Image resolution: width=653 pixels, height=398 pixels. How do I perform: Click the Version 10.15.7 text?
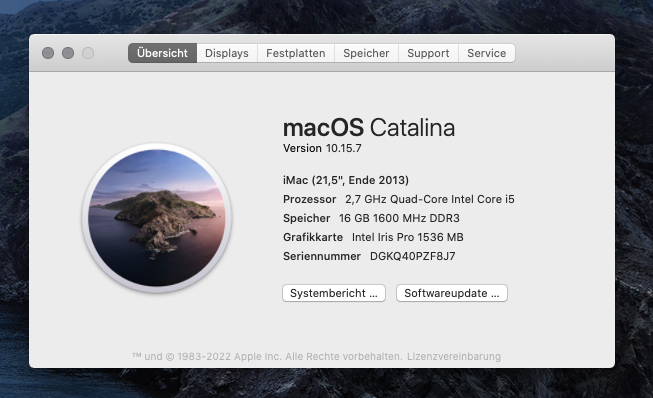coord(322,149)
